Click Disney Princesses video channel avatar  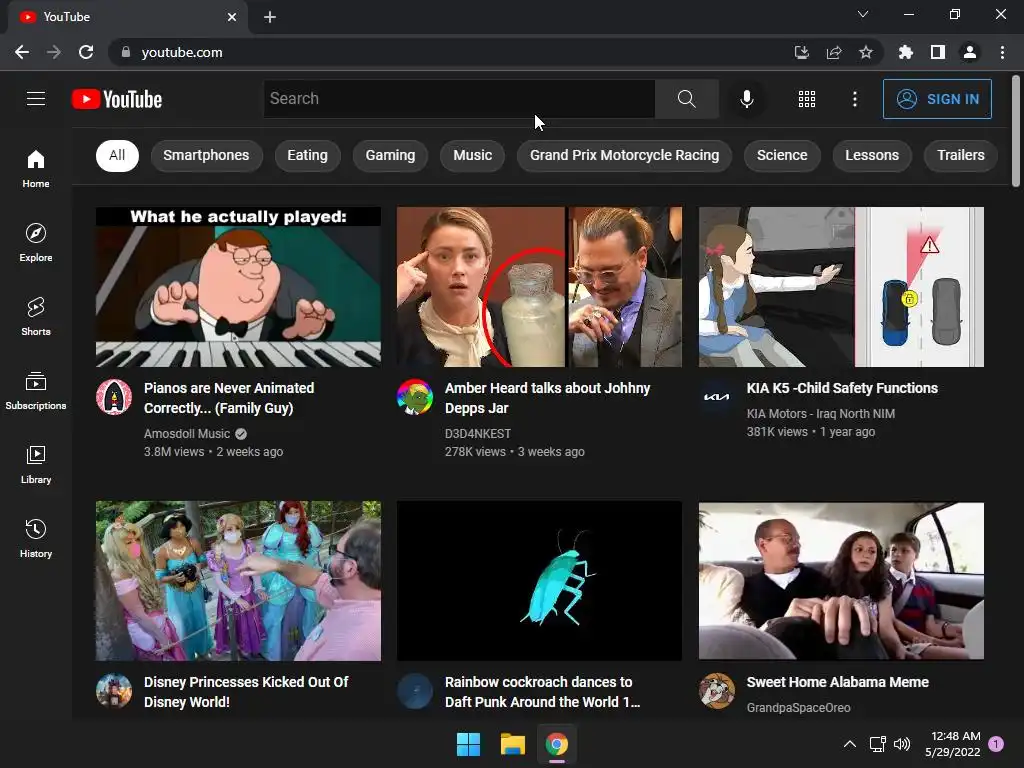(114, 690)
